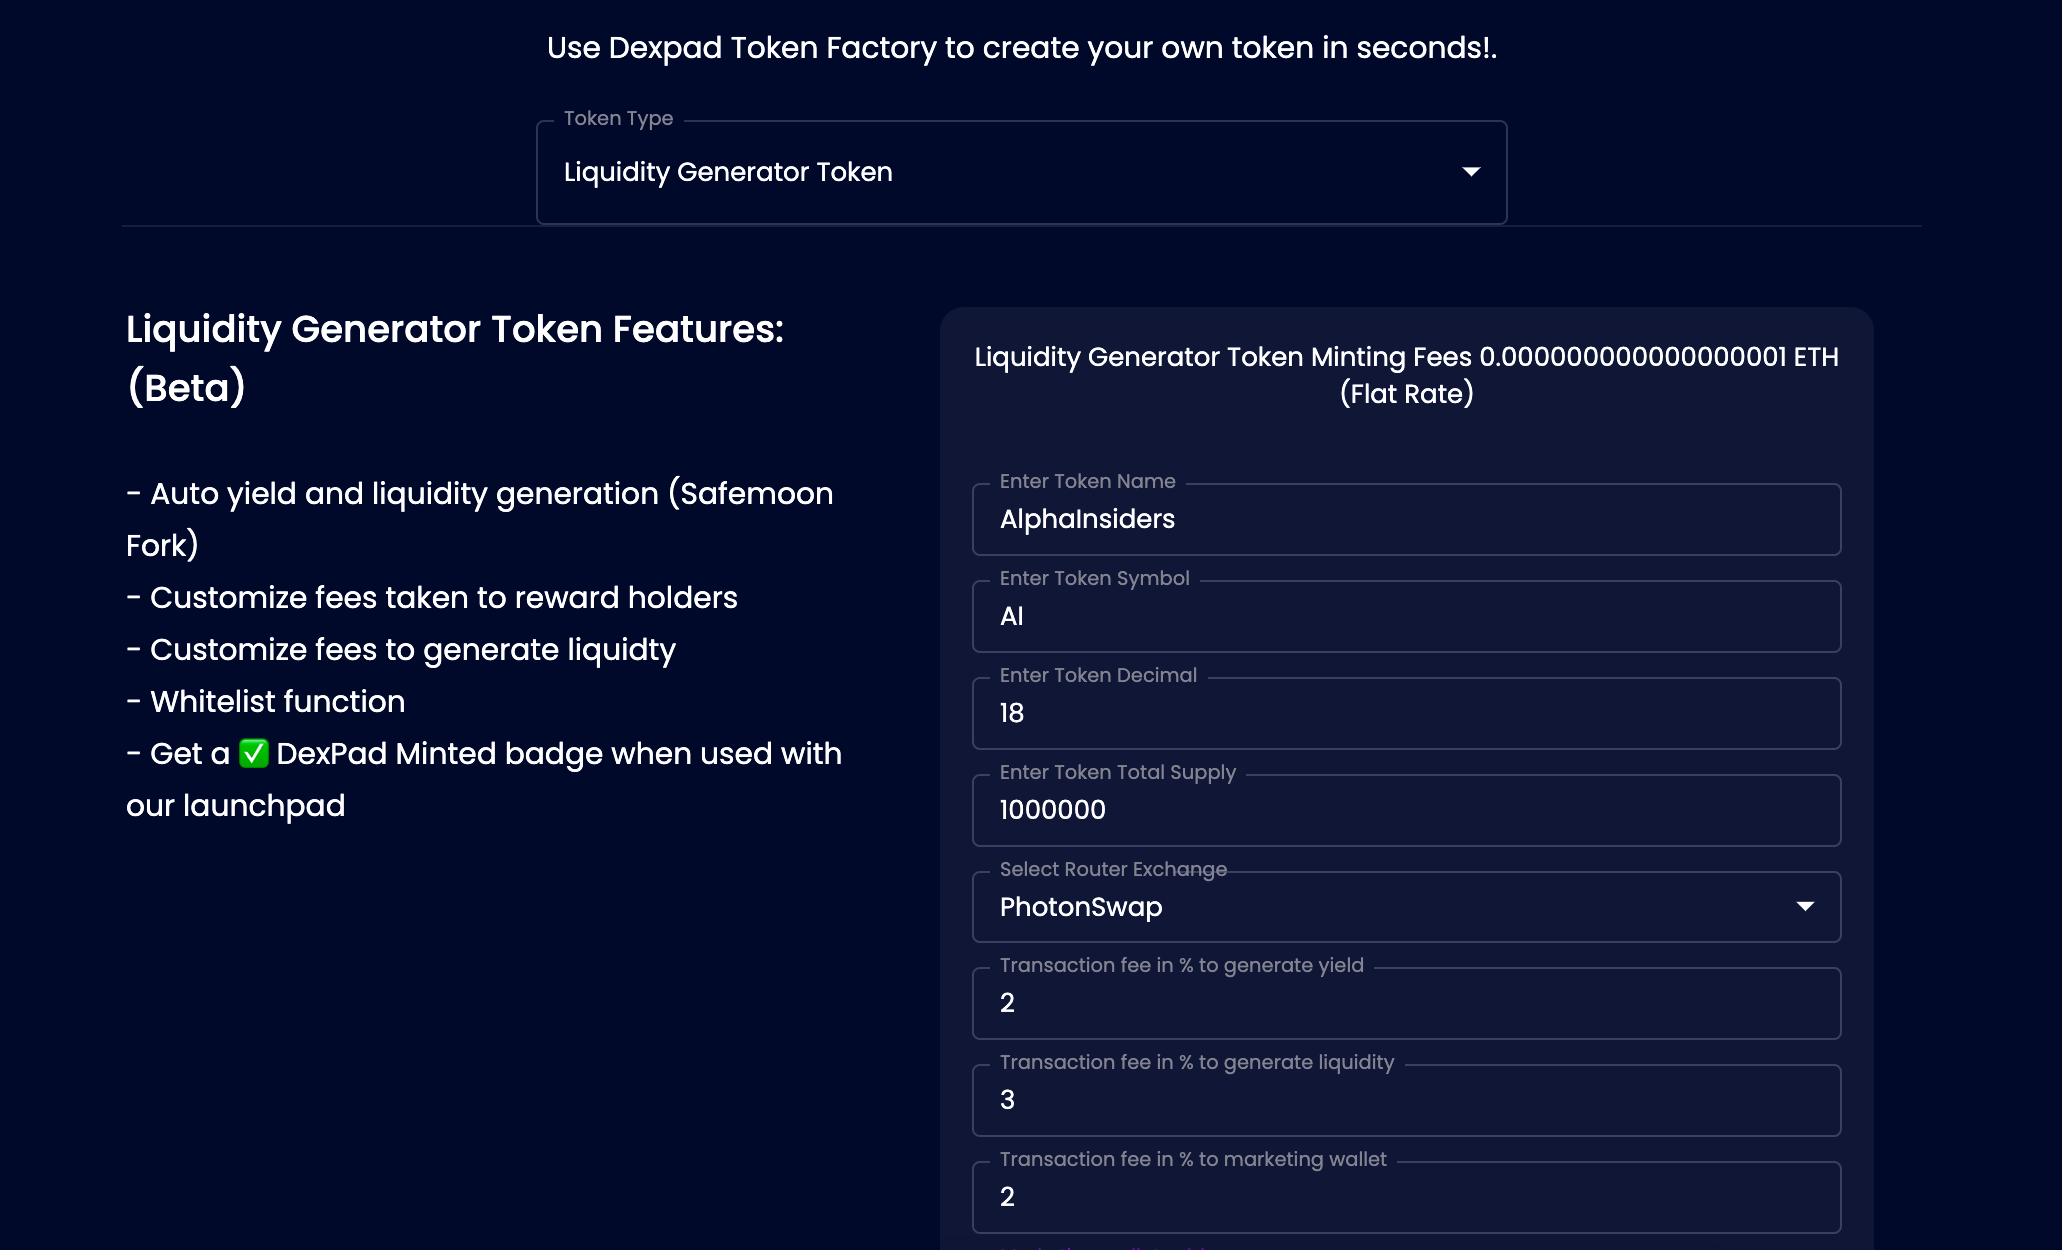Click the Select Router Exchange caret arrow
Screen dimensions: 2062x1250
(x=1805, y=906)
